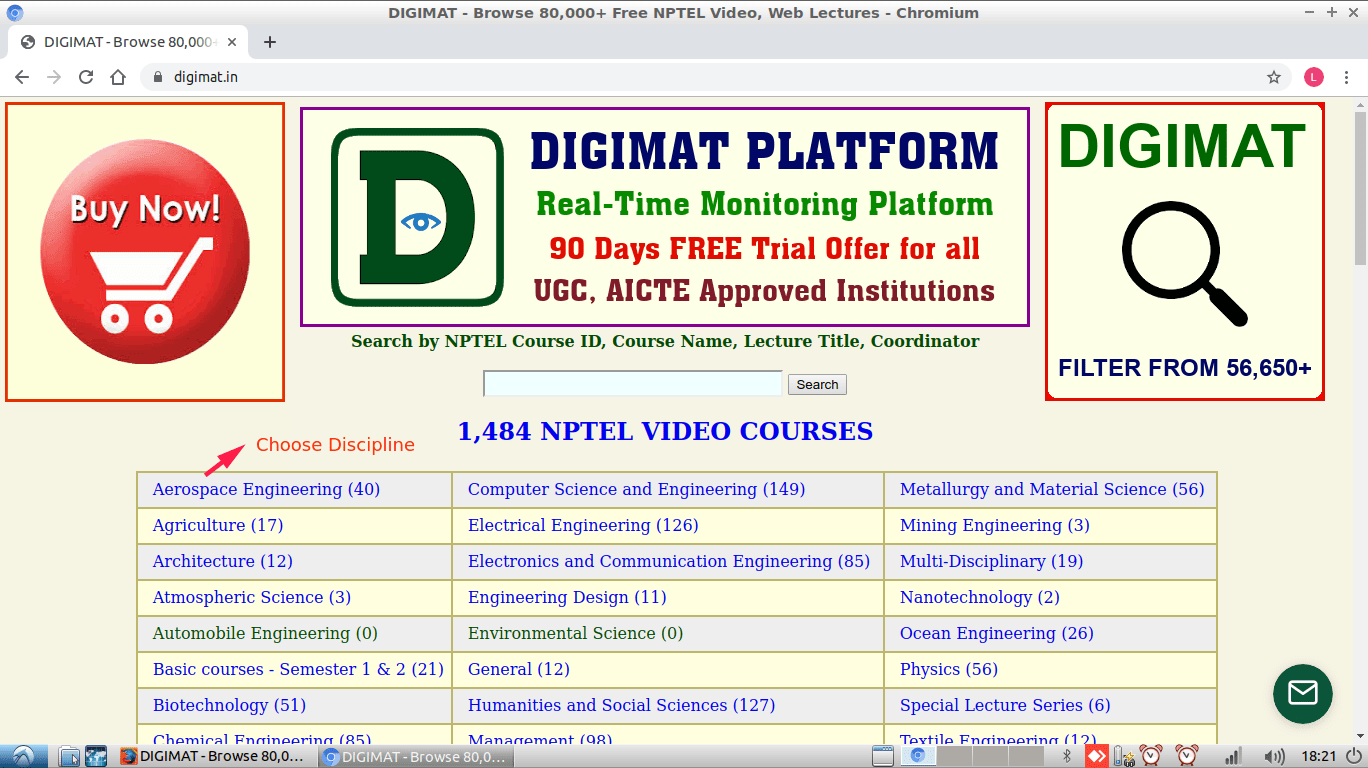This screenshot has width=1368, height=768.
Task: Open the file manager taskbar icon
Action: 68,756
